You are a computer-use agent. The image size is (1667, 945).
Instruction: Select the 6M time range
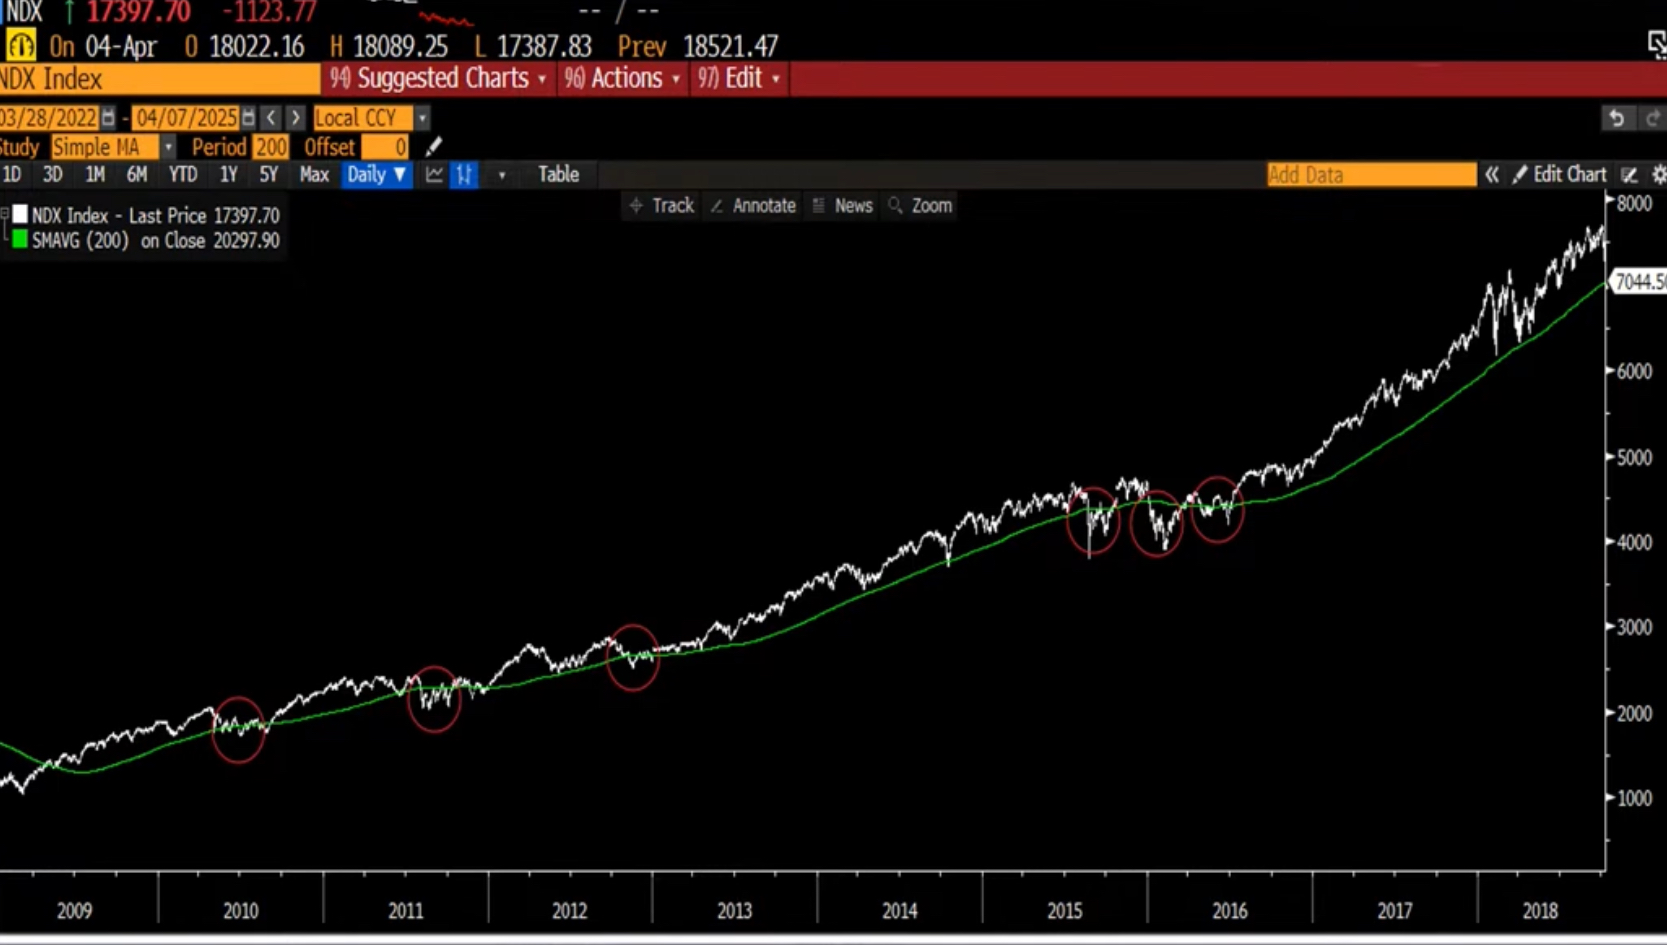point(137,175)
